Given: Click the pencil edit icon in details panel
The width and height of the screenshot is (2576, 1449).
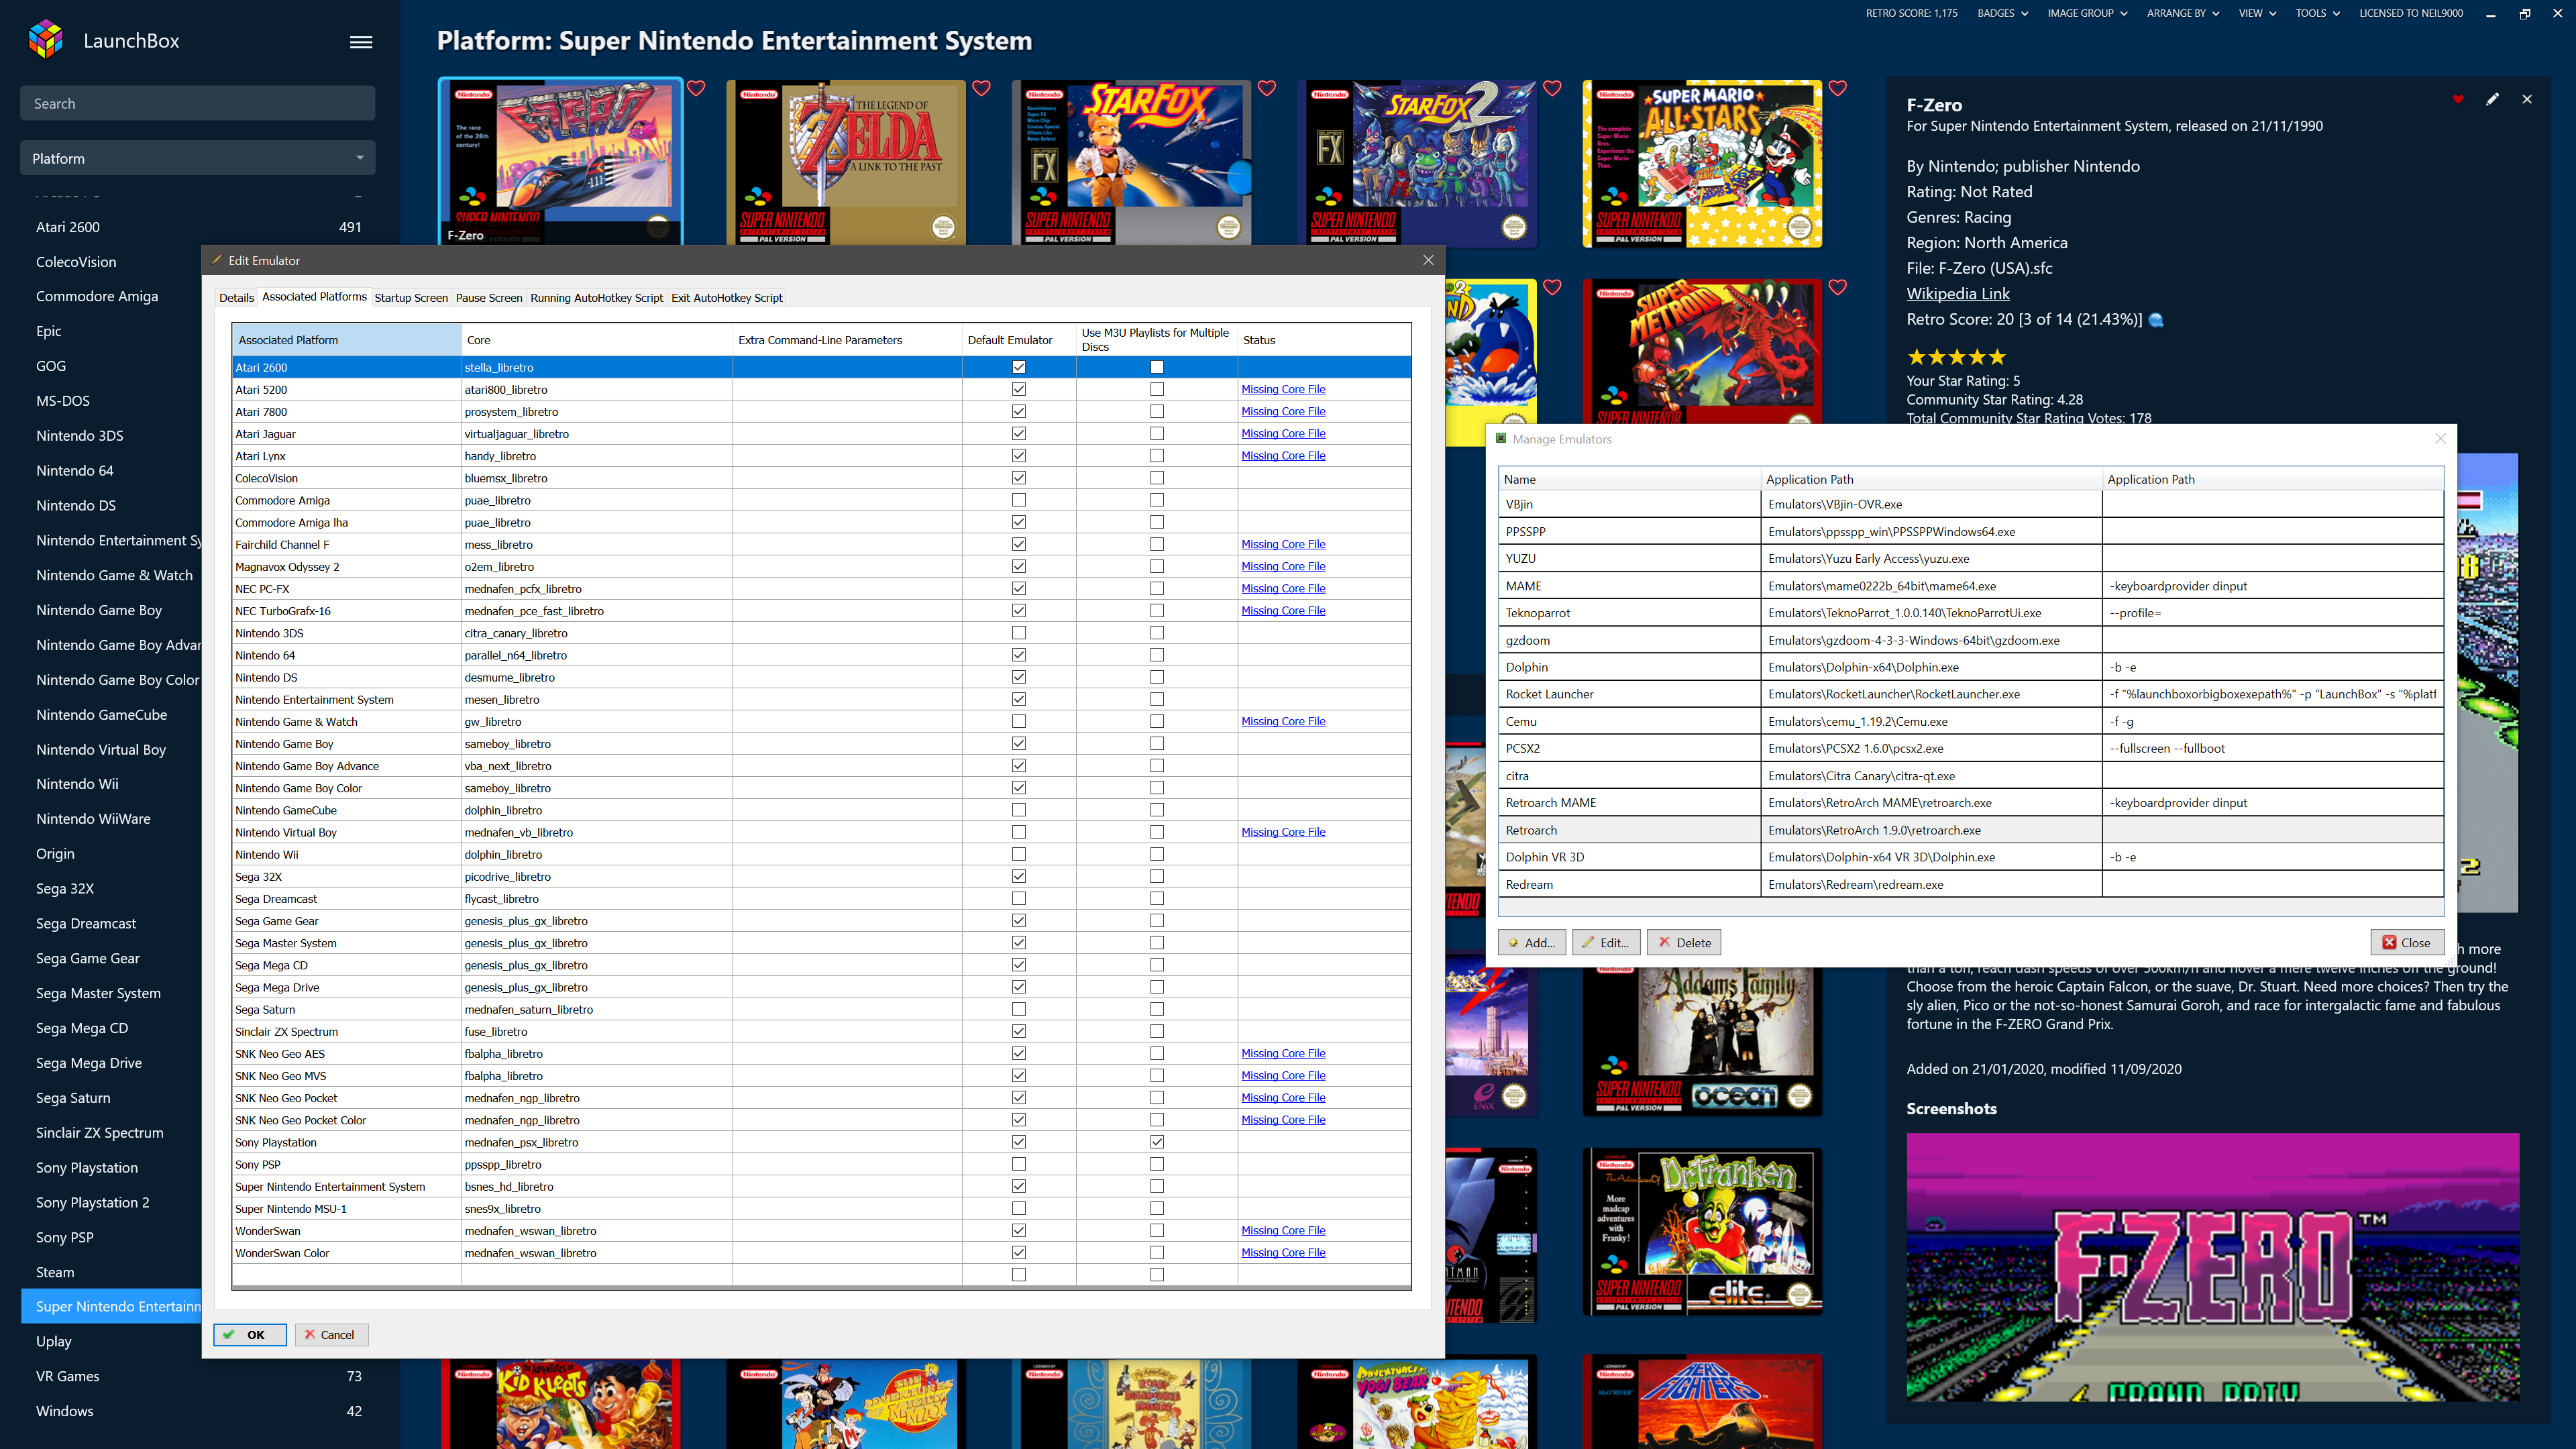Looking at the screenshot, I should tap(2492, 99).
